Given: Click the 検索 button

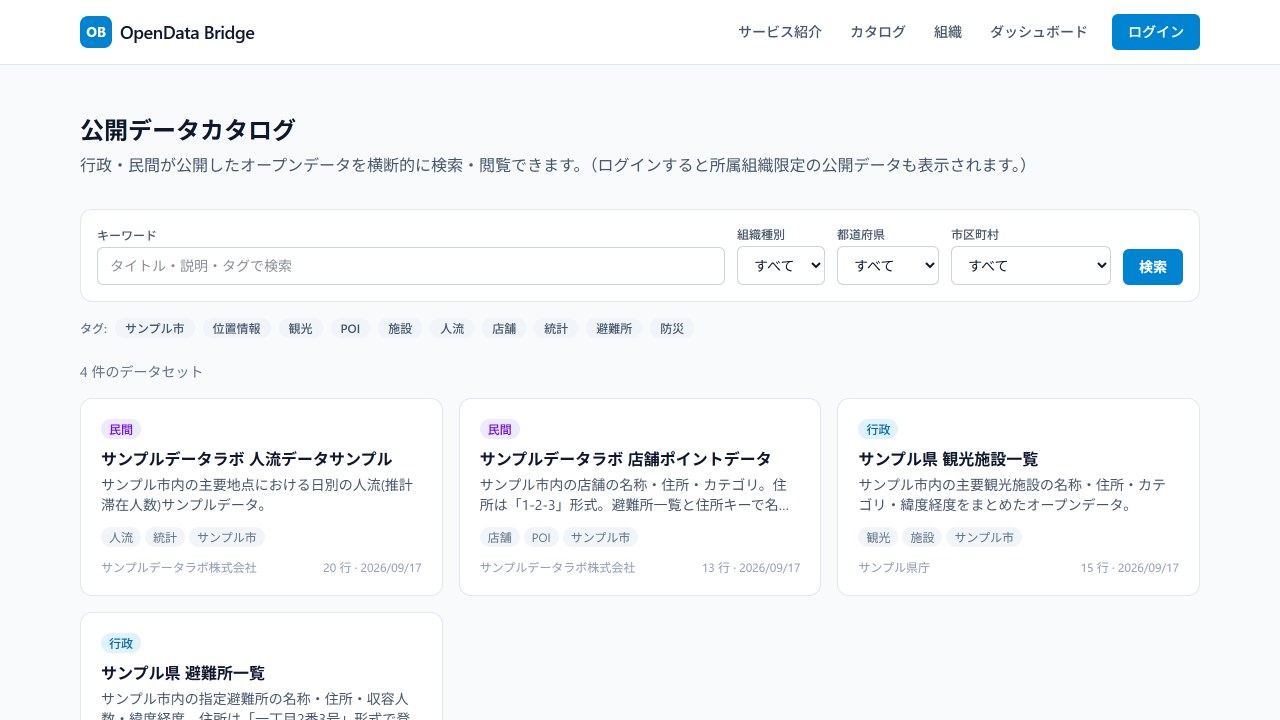Looking at the screenshot, I should coord(1153,267).
